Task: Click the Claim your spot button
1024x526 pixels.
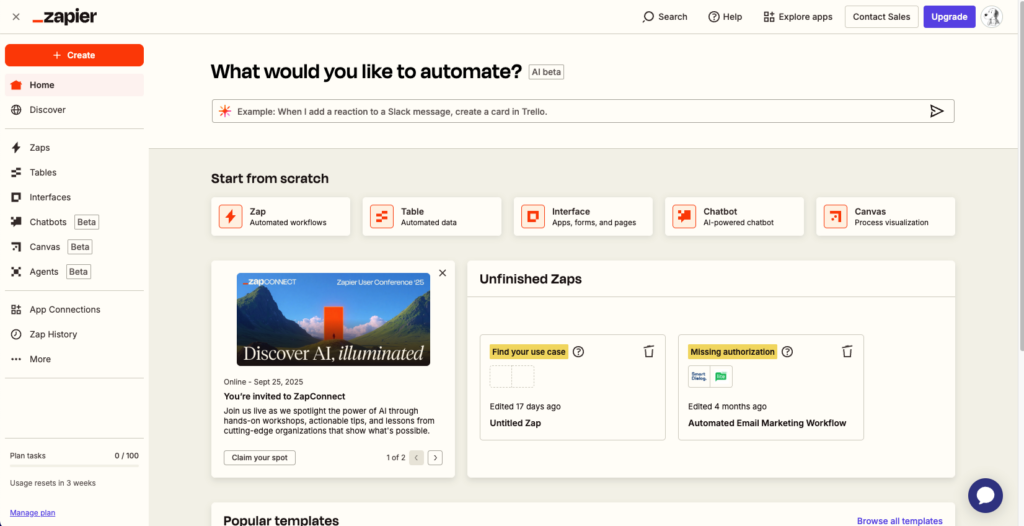Action: tap(259, 457)
